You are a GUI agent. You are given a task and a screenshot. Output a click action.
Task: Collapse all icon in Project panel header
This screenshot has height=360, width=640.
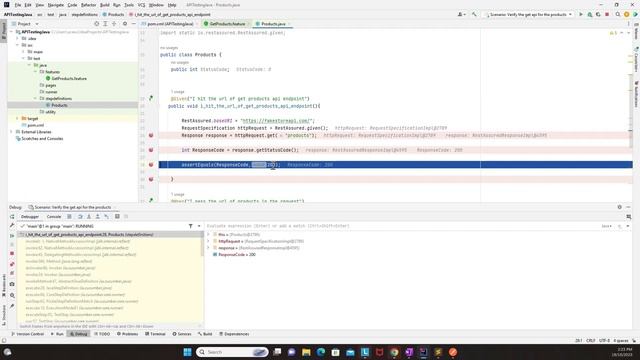pyautogui.click(x=114, y=24)
